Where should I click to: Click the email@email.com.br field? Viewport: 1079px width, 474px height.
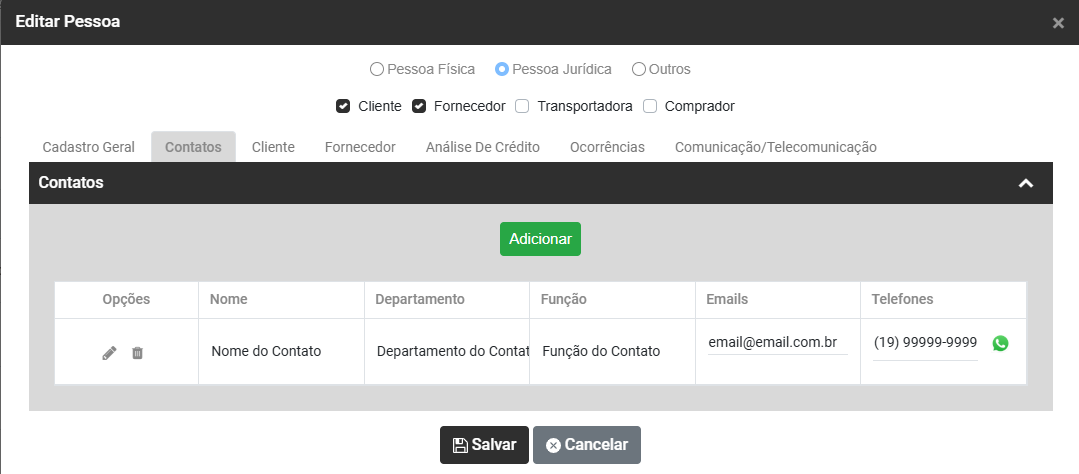pos(777,342)
